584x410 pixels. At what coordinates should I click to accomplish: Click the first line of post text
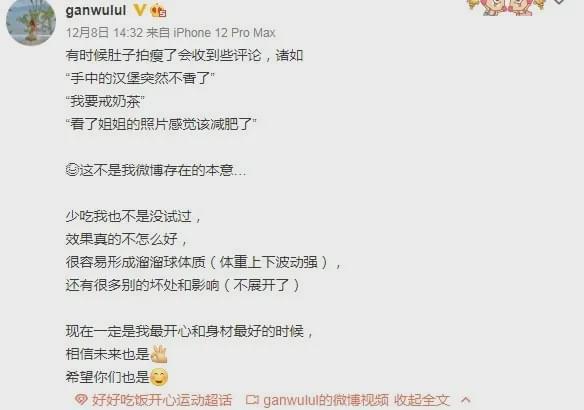click(184, 55)
